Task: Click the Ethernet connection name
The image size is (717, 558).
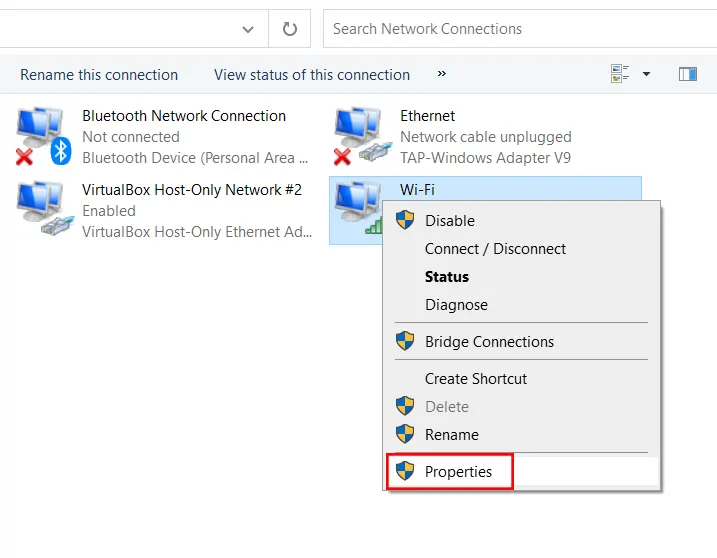Action: tap(428, 116)
